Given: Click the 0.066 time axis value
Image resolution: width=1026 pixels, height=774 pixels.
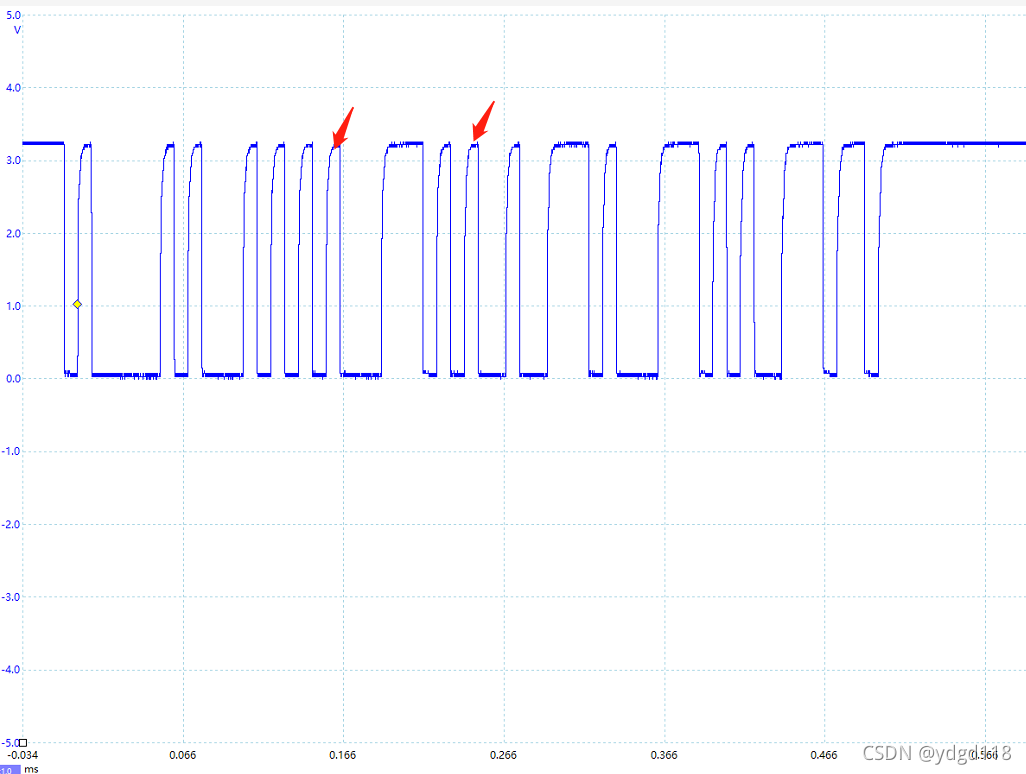Looking at the screenshot, I should click(x=183, y=755).
